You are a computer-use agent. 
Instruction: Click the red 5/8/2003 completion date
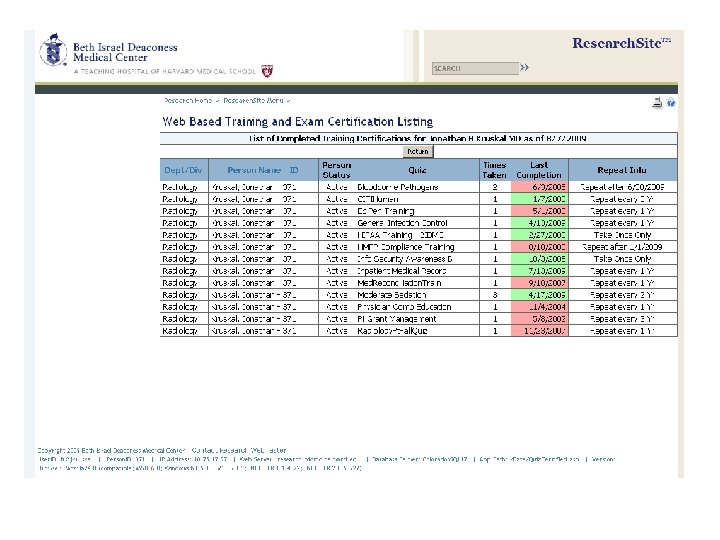540,319
